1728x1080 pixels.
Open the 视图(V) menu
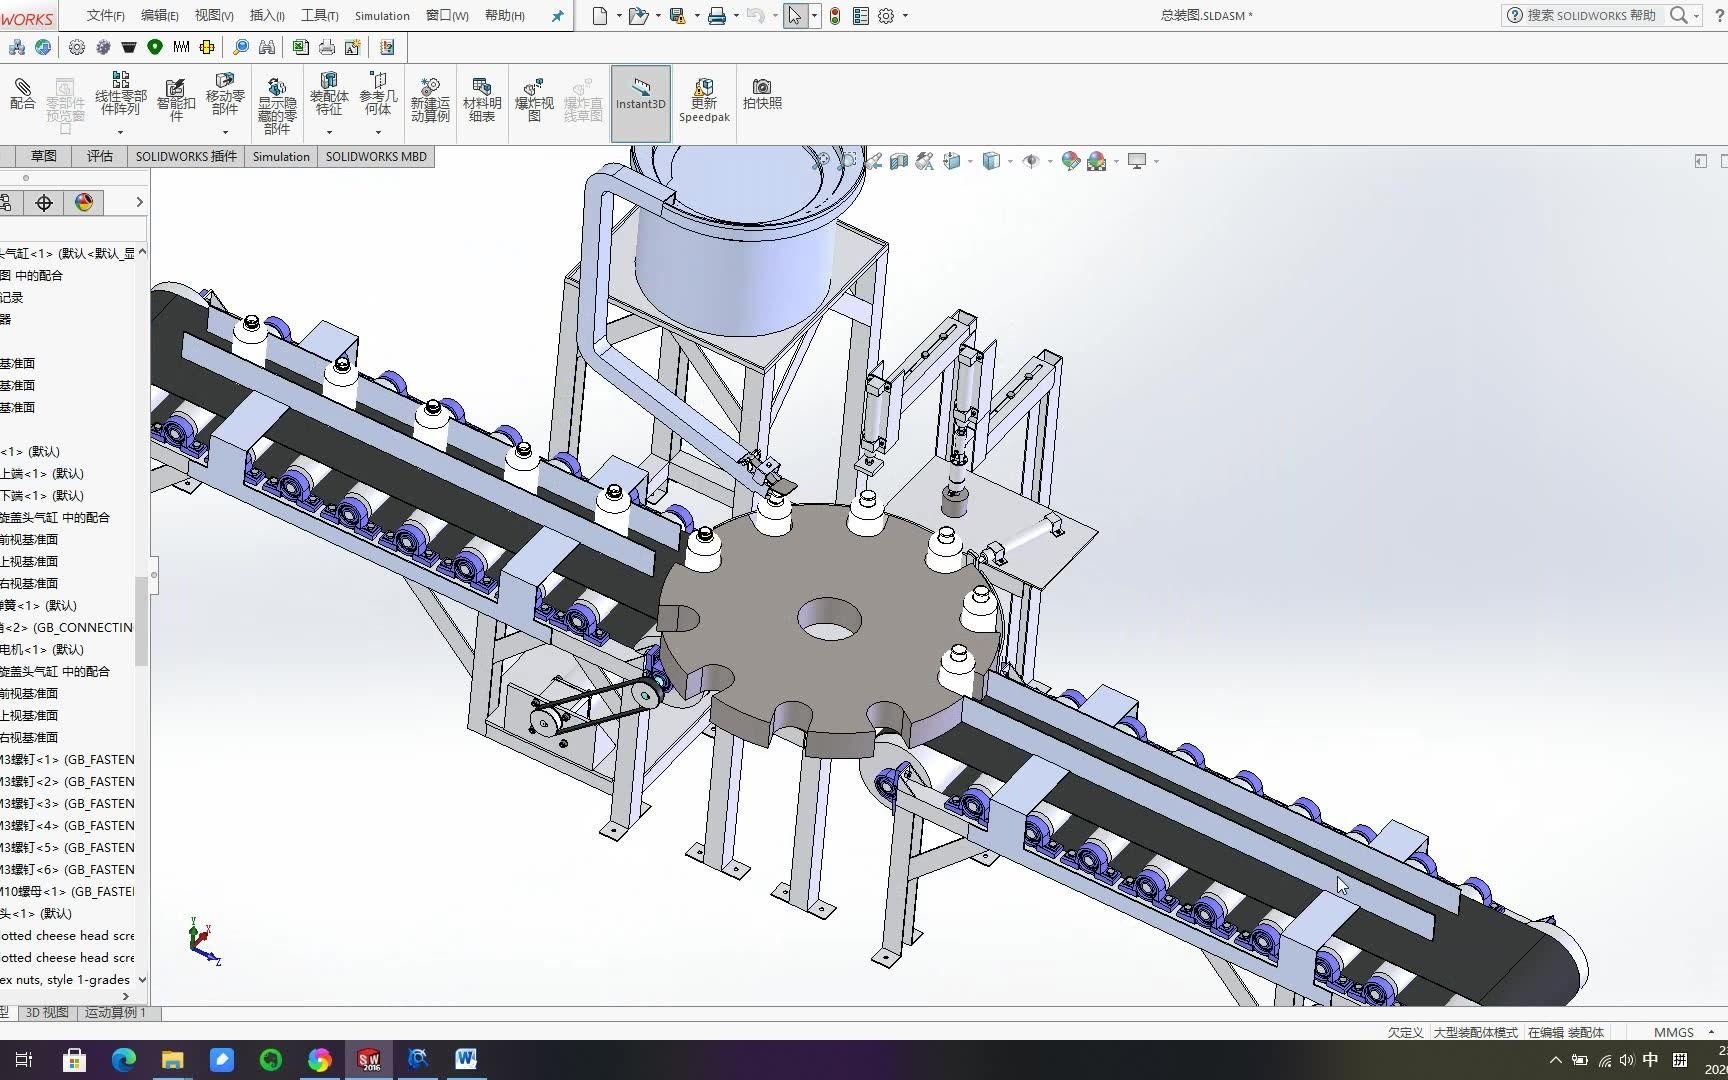(x=213, y=16)
